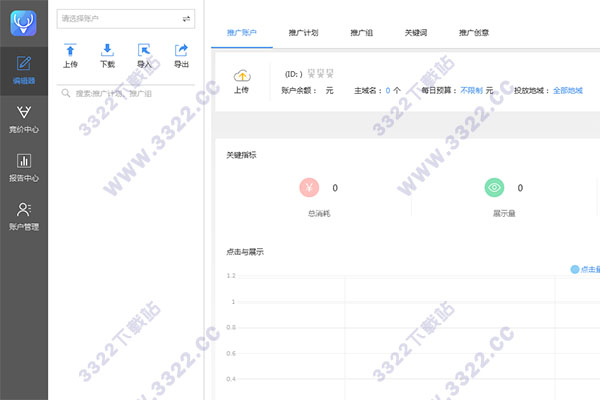Image resolution: width=600 pixels, height=400 pixels.
Task: Click the switch arrows in account selector
Action: pyautogui.click(x=186, y=19)
